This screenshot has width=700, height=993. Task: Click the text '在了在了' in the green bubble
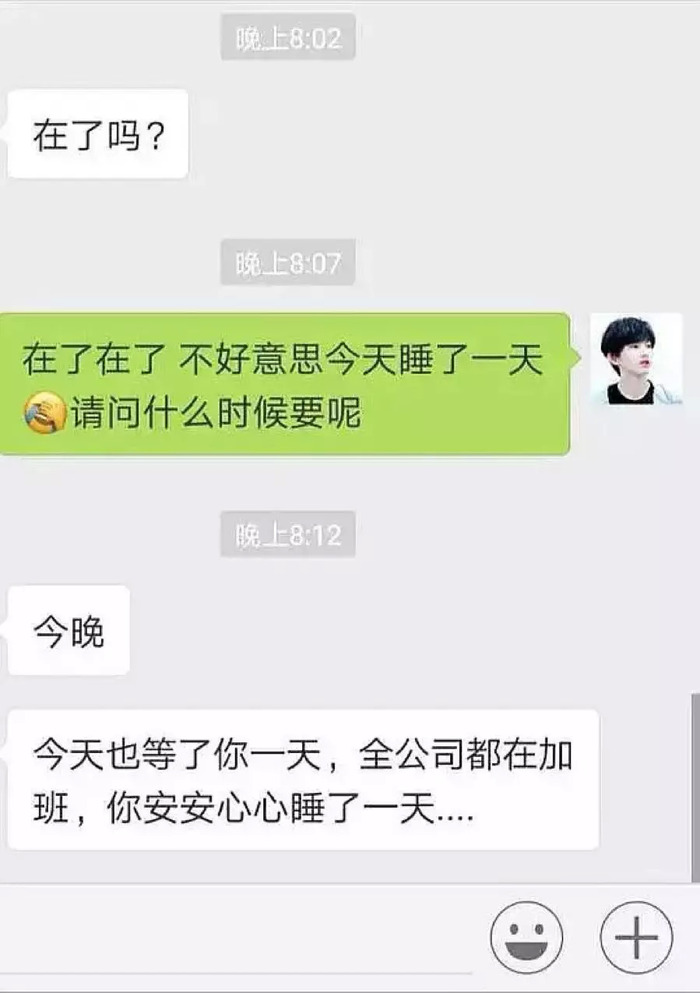94,359
